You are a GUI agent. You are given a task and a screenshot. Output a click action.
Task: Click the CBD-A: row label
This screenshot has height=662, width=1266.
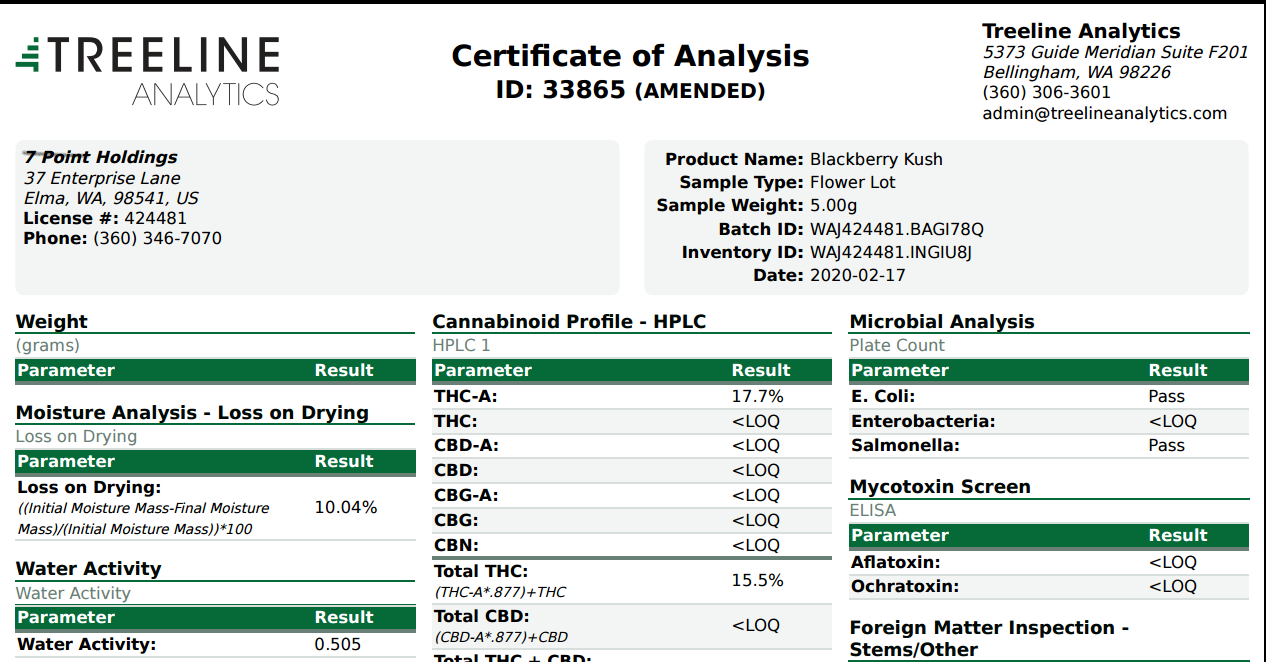(x=466, y=445)
